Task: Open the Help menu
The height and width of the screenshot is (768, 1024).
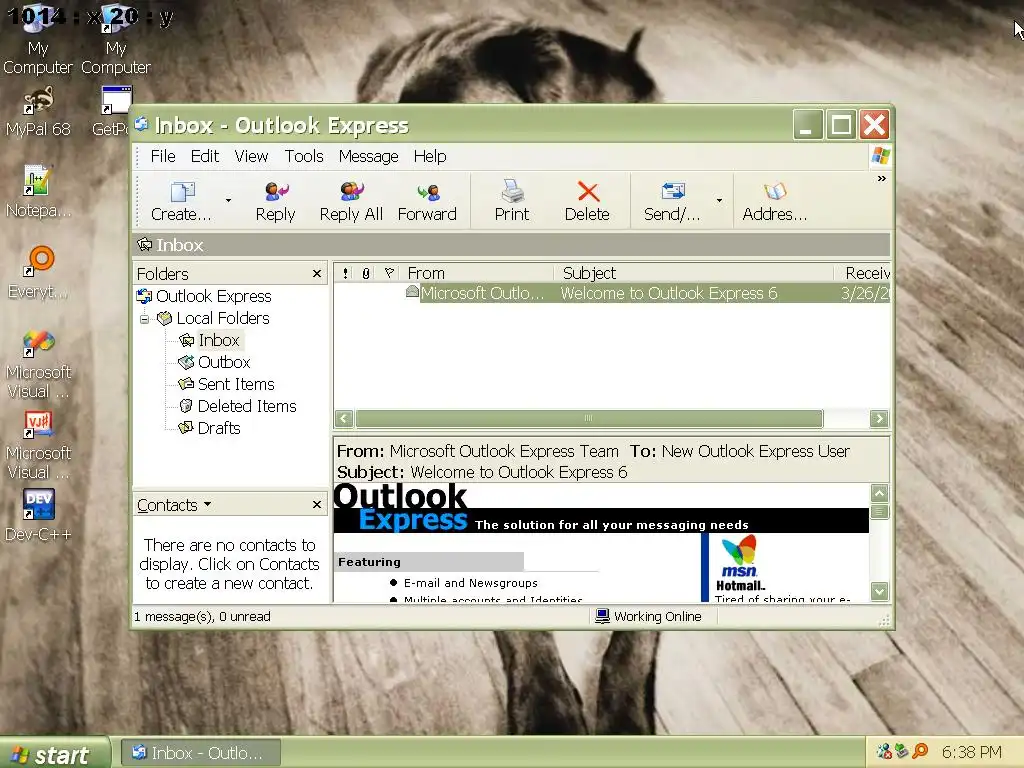Action: (430, 156)
